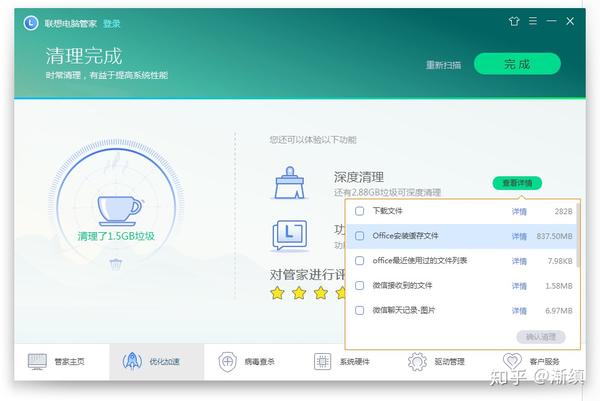Viewport: 600px width, 401px height.
Task: Switch to the 系统硬件 tab
Action: pyautogui.click(x=347, y=362)
